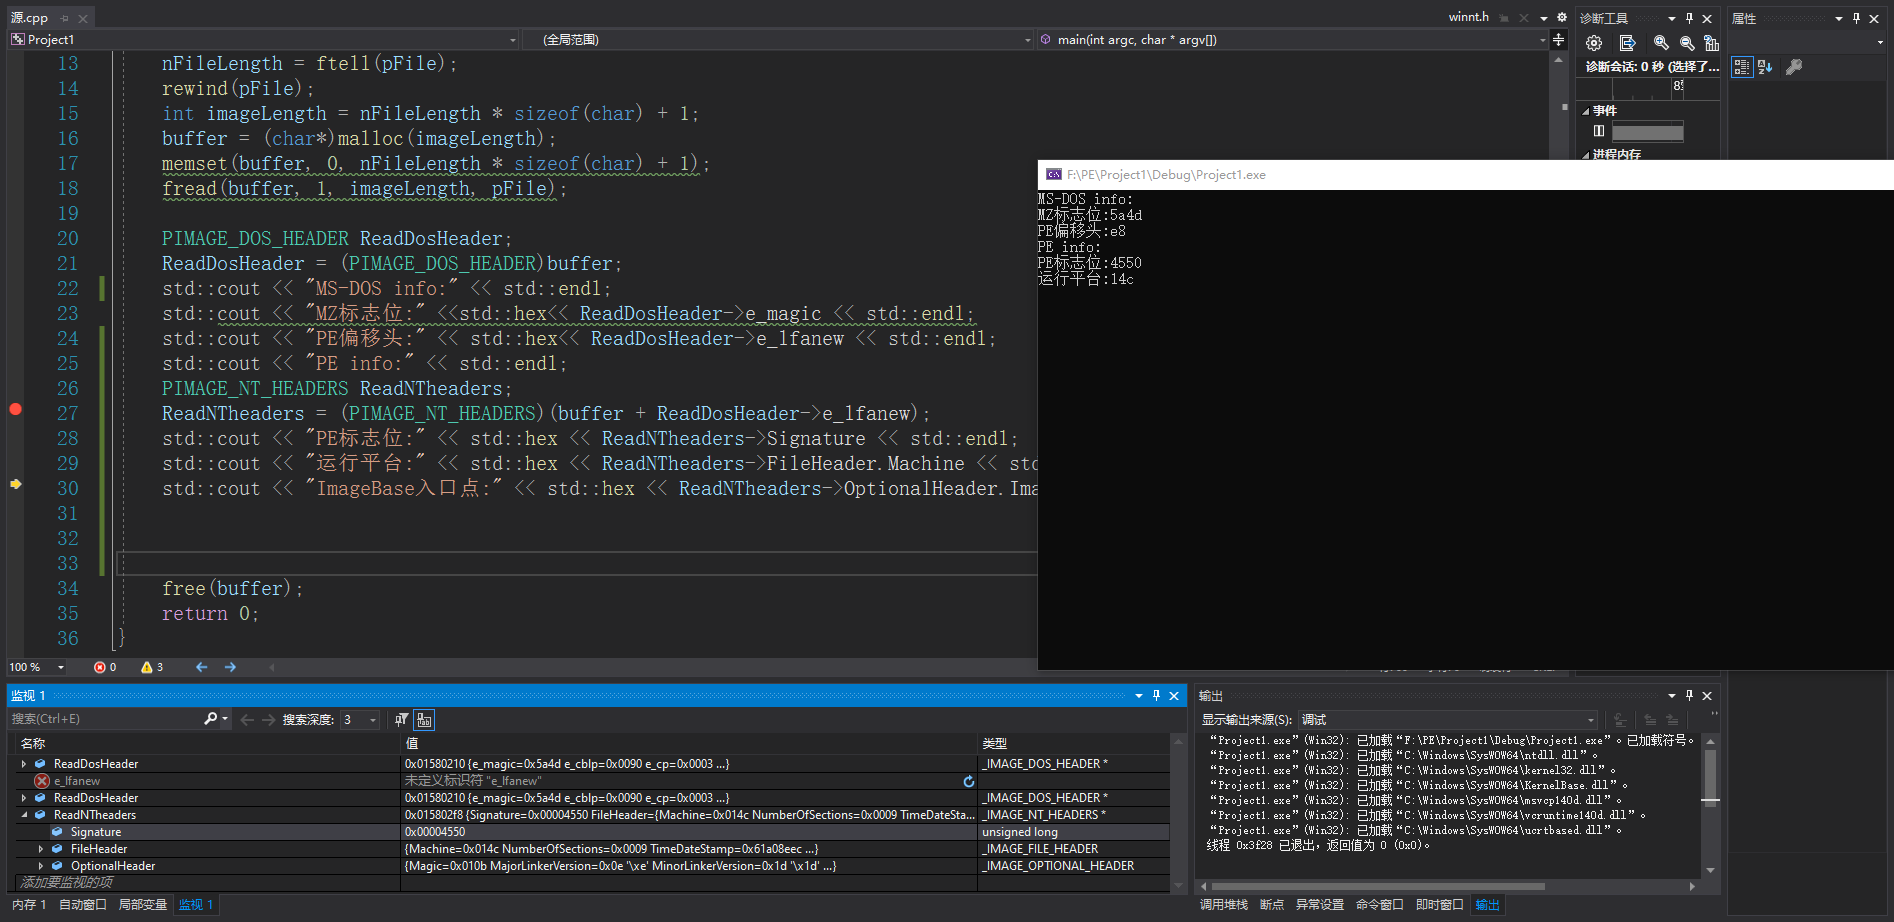This screenshot has height=922, width=1894.
Task: Click the navigate backward arrow below editor
Action: pos(202,667)
